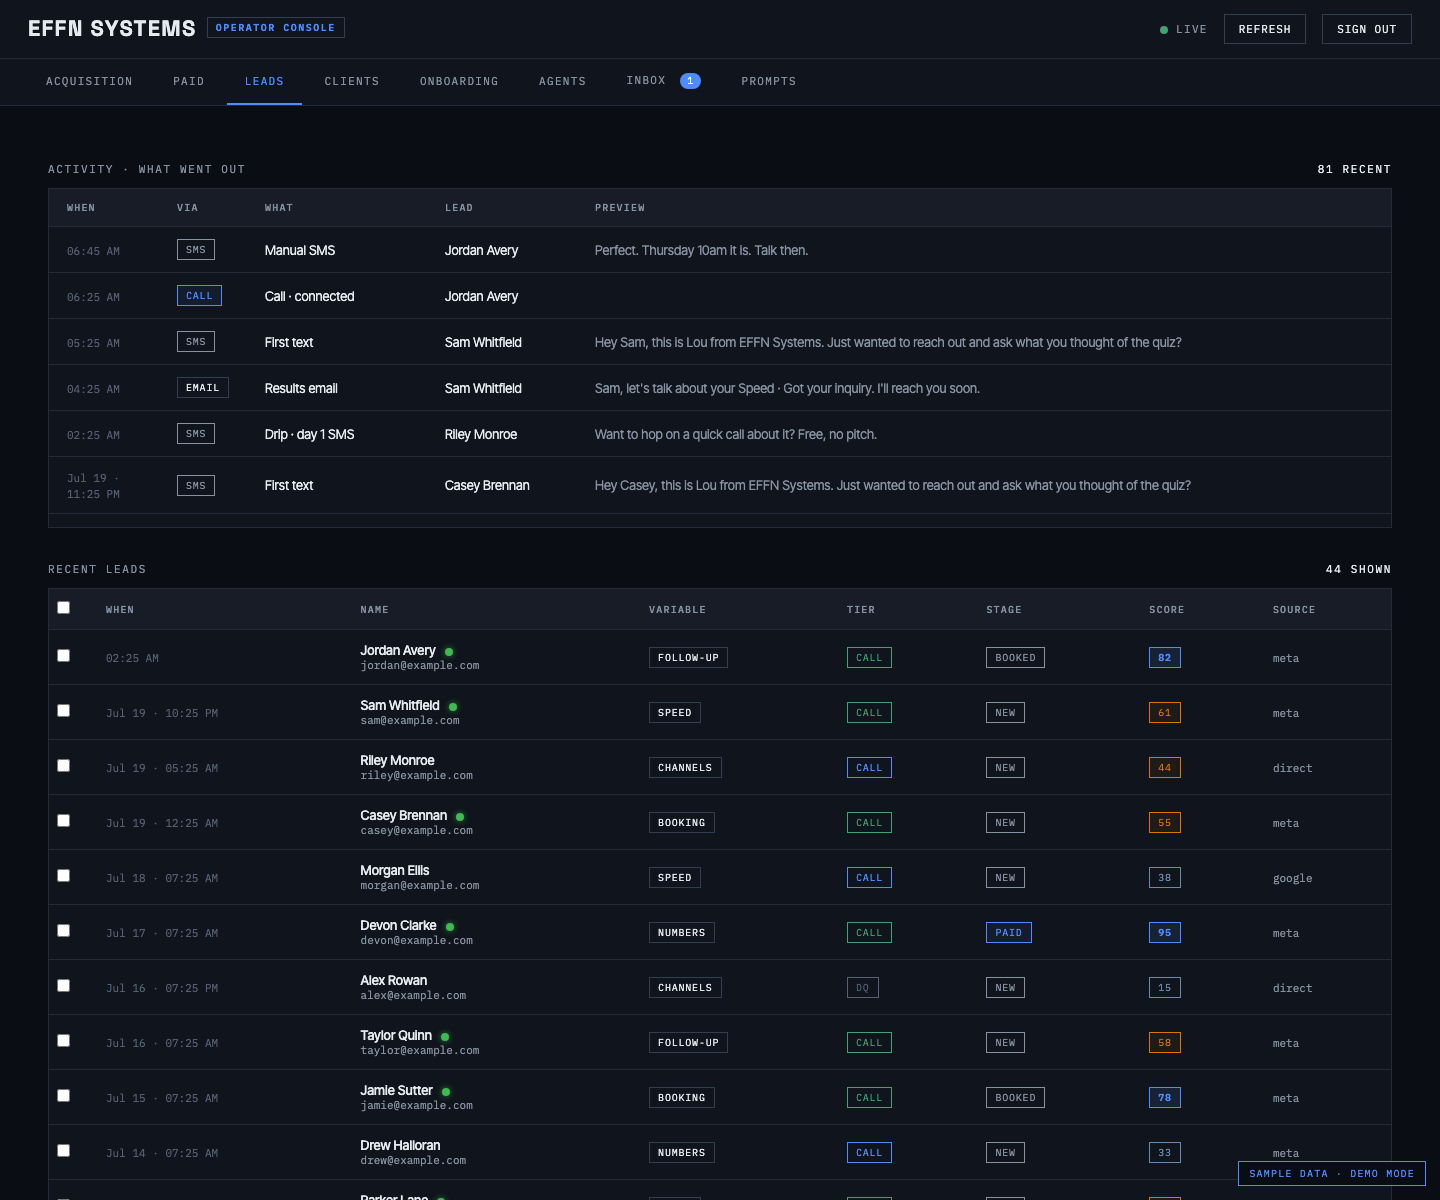Screen dimensions: 1440x1200
Task: Open the Clients tab
Action: click(352, 81)
